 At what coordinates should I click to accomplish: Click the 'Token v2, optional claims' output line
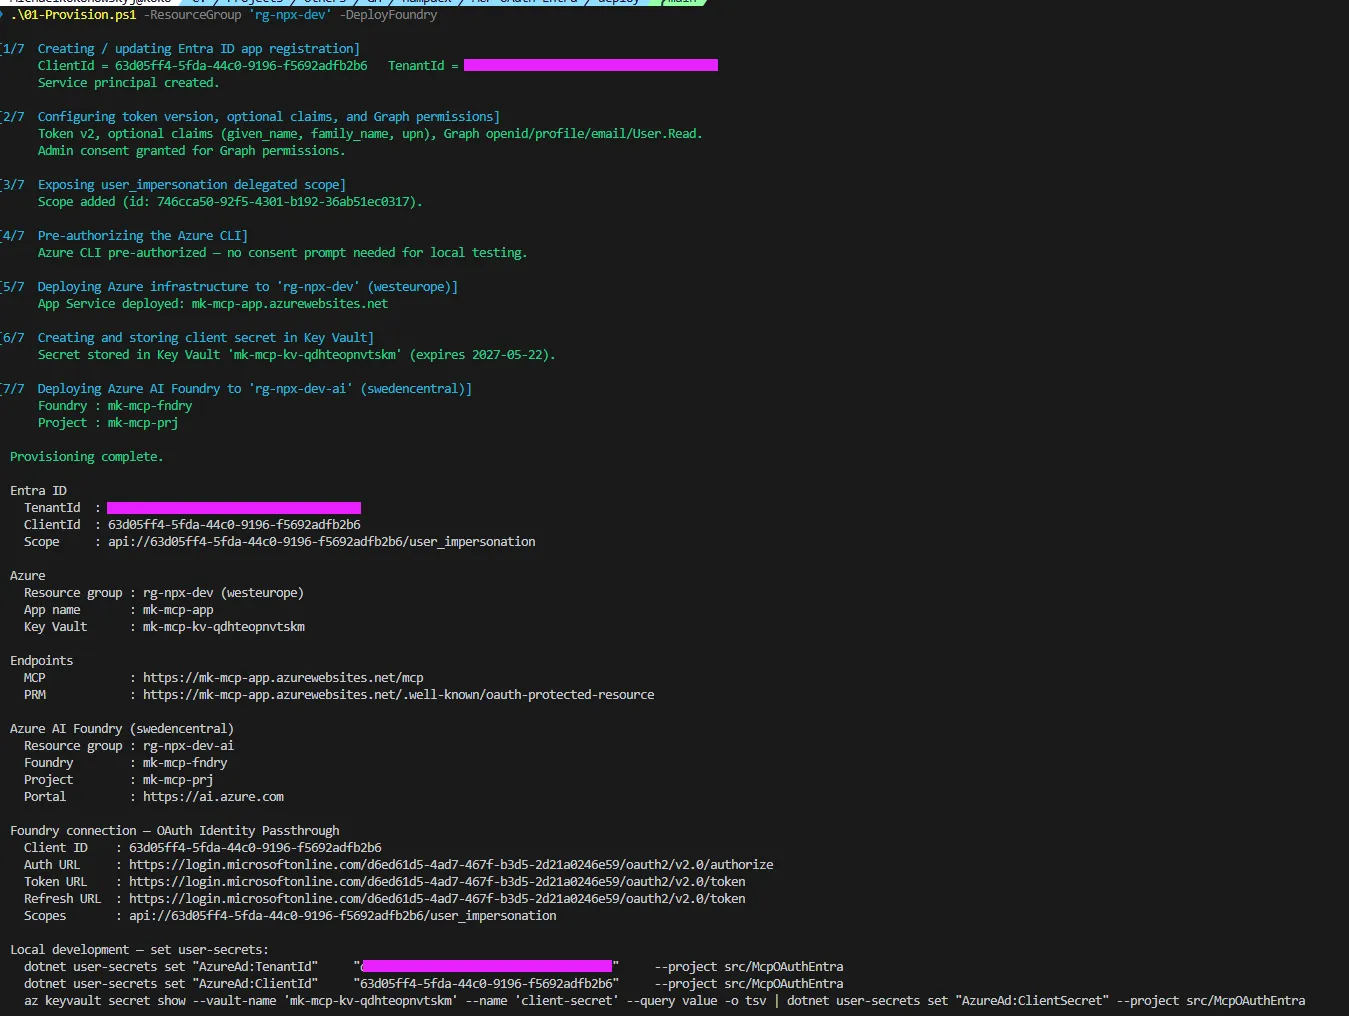coord(370,134)
